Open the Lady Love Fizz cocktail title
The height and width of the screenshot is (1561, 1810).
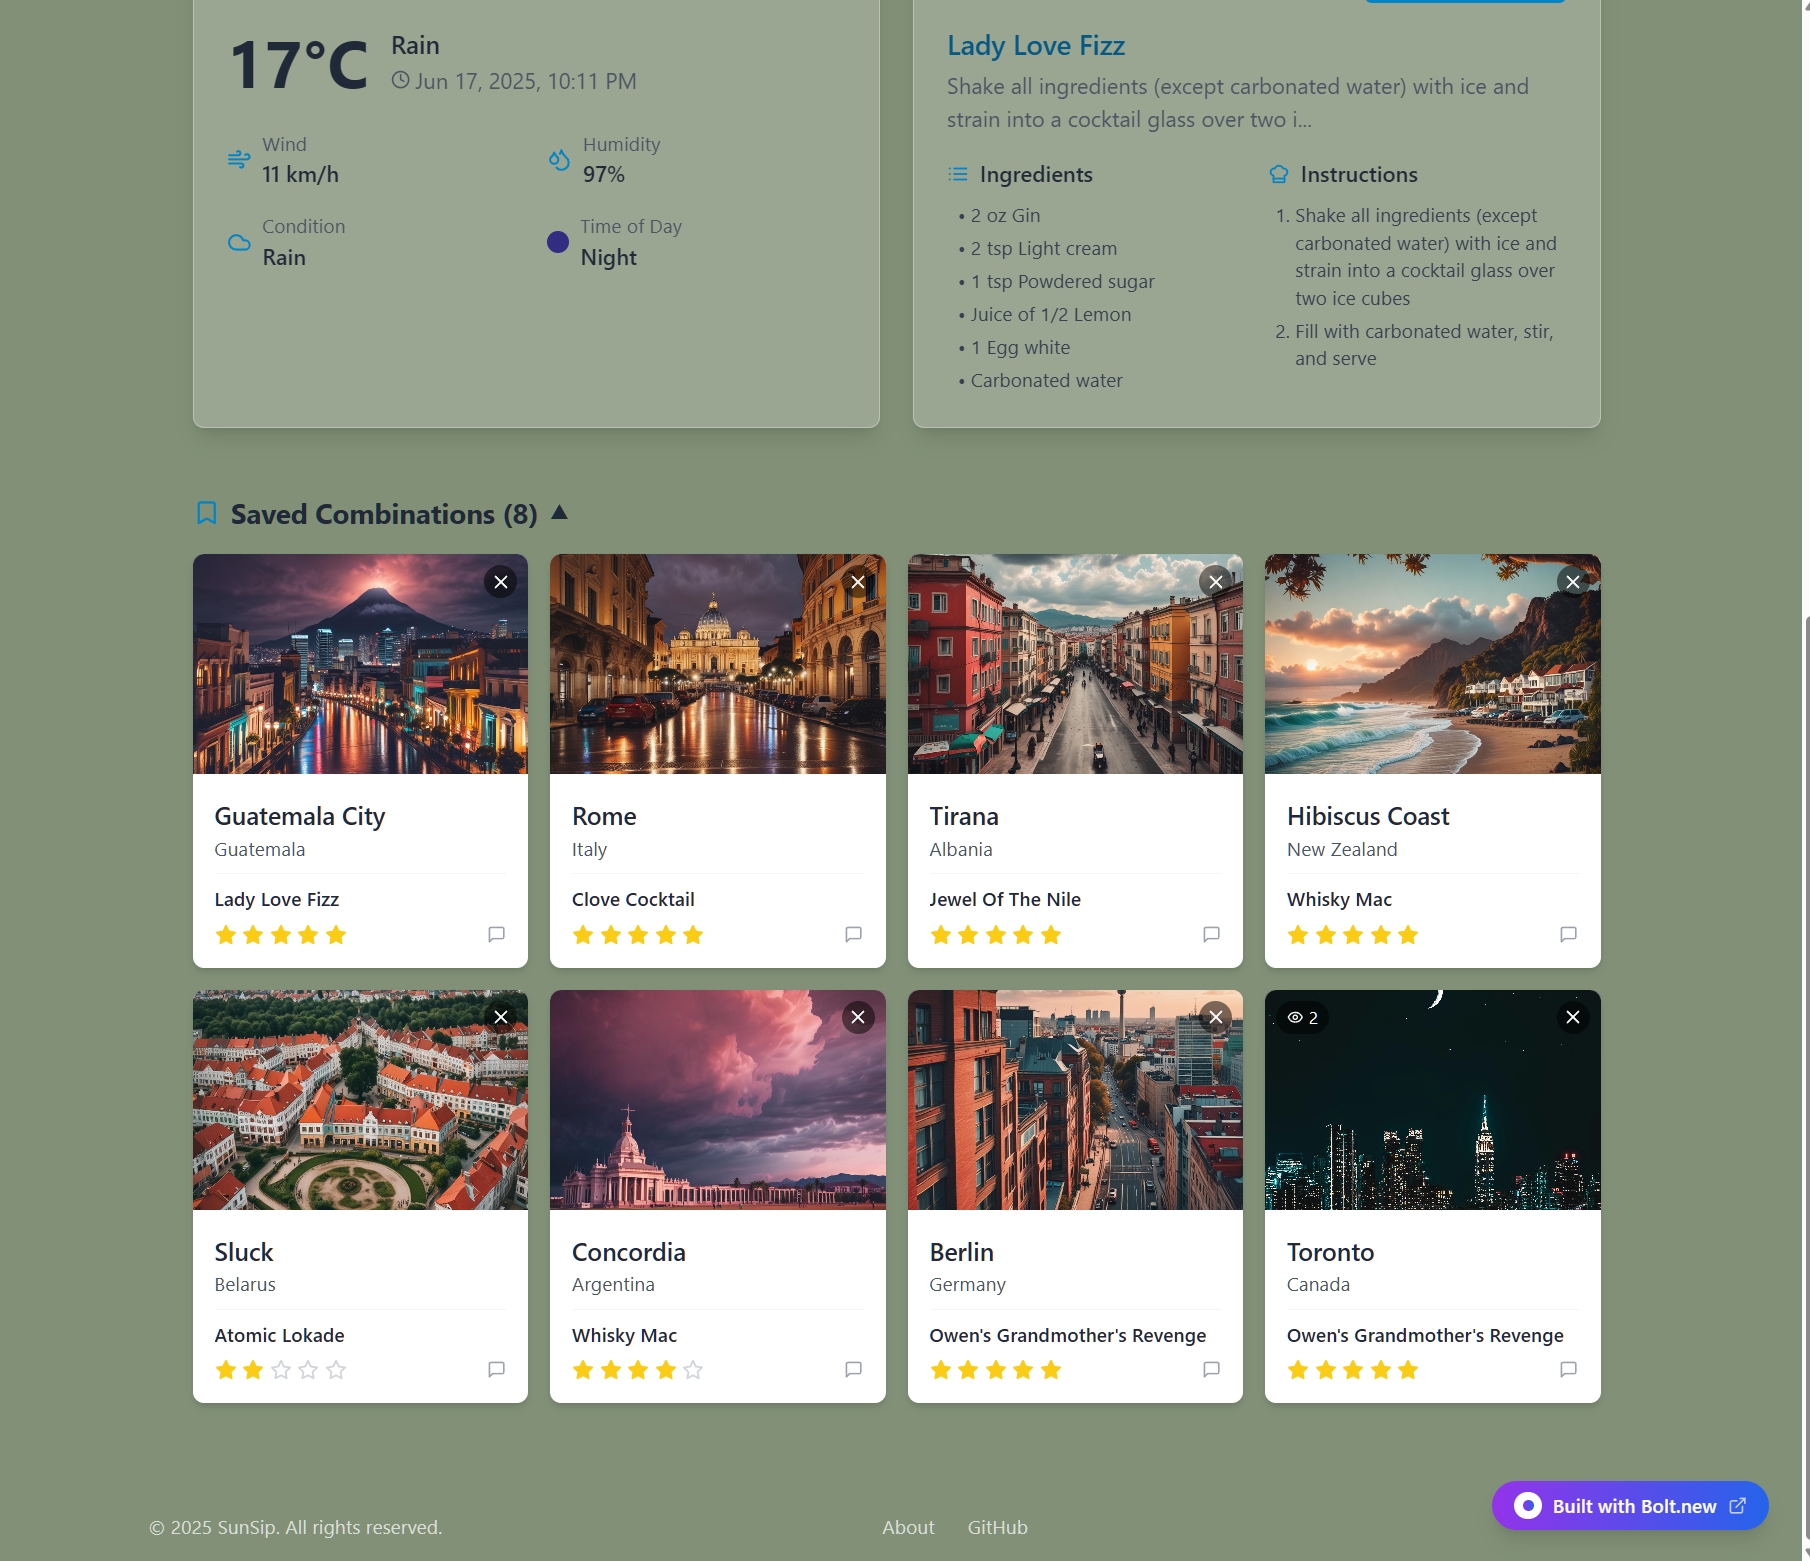[x=1036, y=46]
